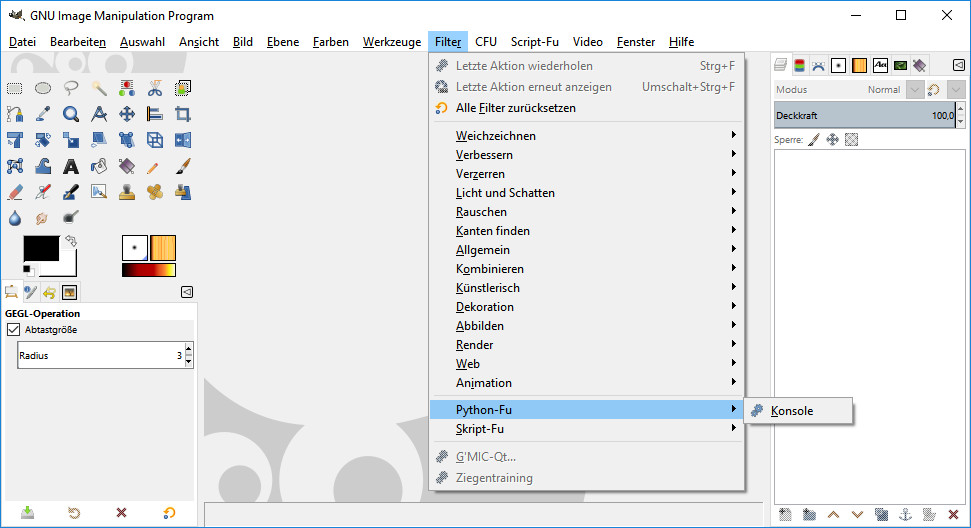Image resolution: width=971 pixels, height=528 pixels.
Task: Save tool preset button in tool options
Action: click(28, 513)
